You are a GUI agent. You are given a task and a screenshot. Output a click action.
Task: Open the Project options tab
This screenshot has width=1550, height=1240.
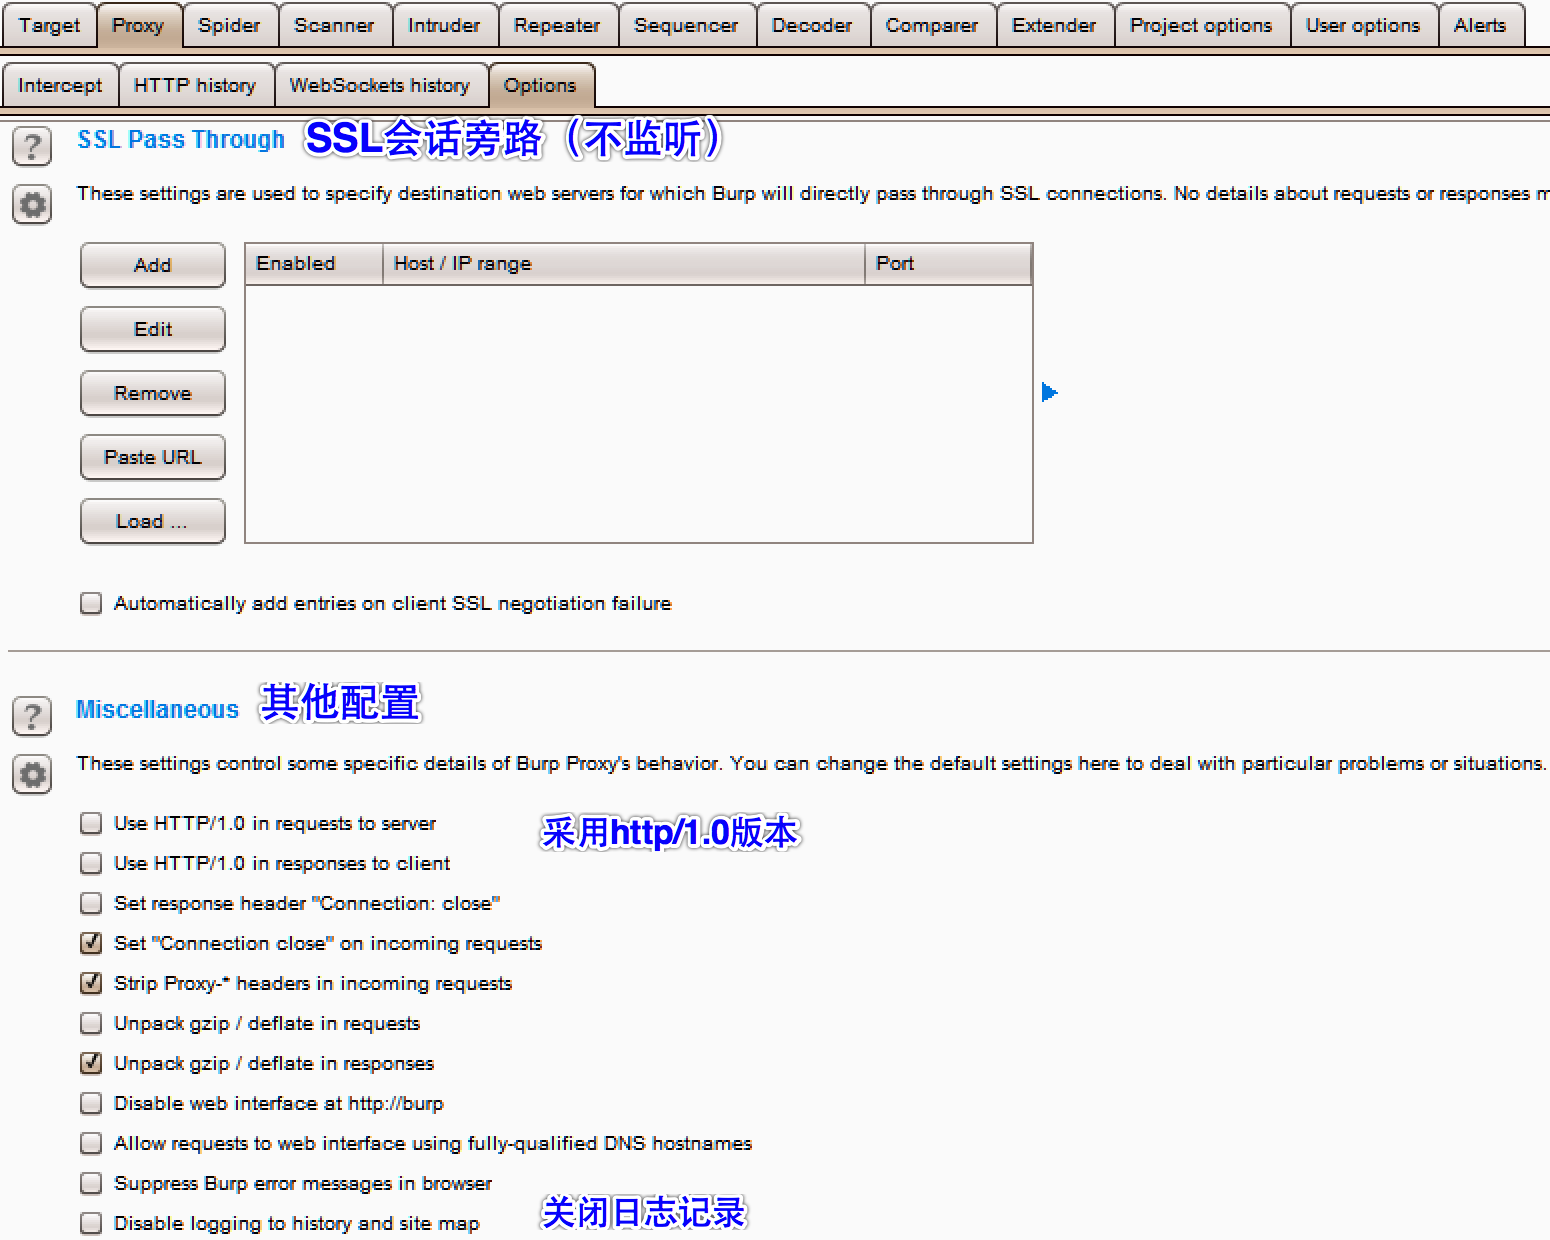pos(1201,25)
